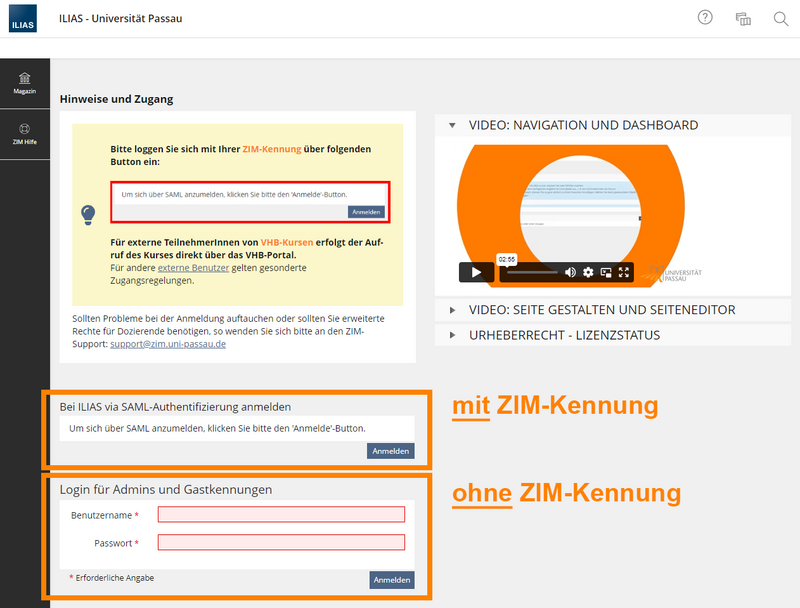The image size is (800, 608).
Task: Click 'Bei ILIAS via SAML-Authentifizierung anmelden' heading
Action: pyautogui.click(x=176, y=407)
